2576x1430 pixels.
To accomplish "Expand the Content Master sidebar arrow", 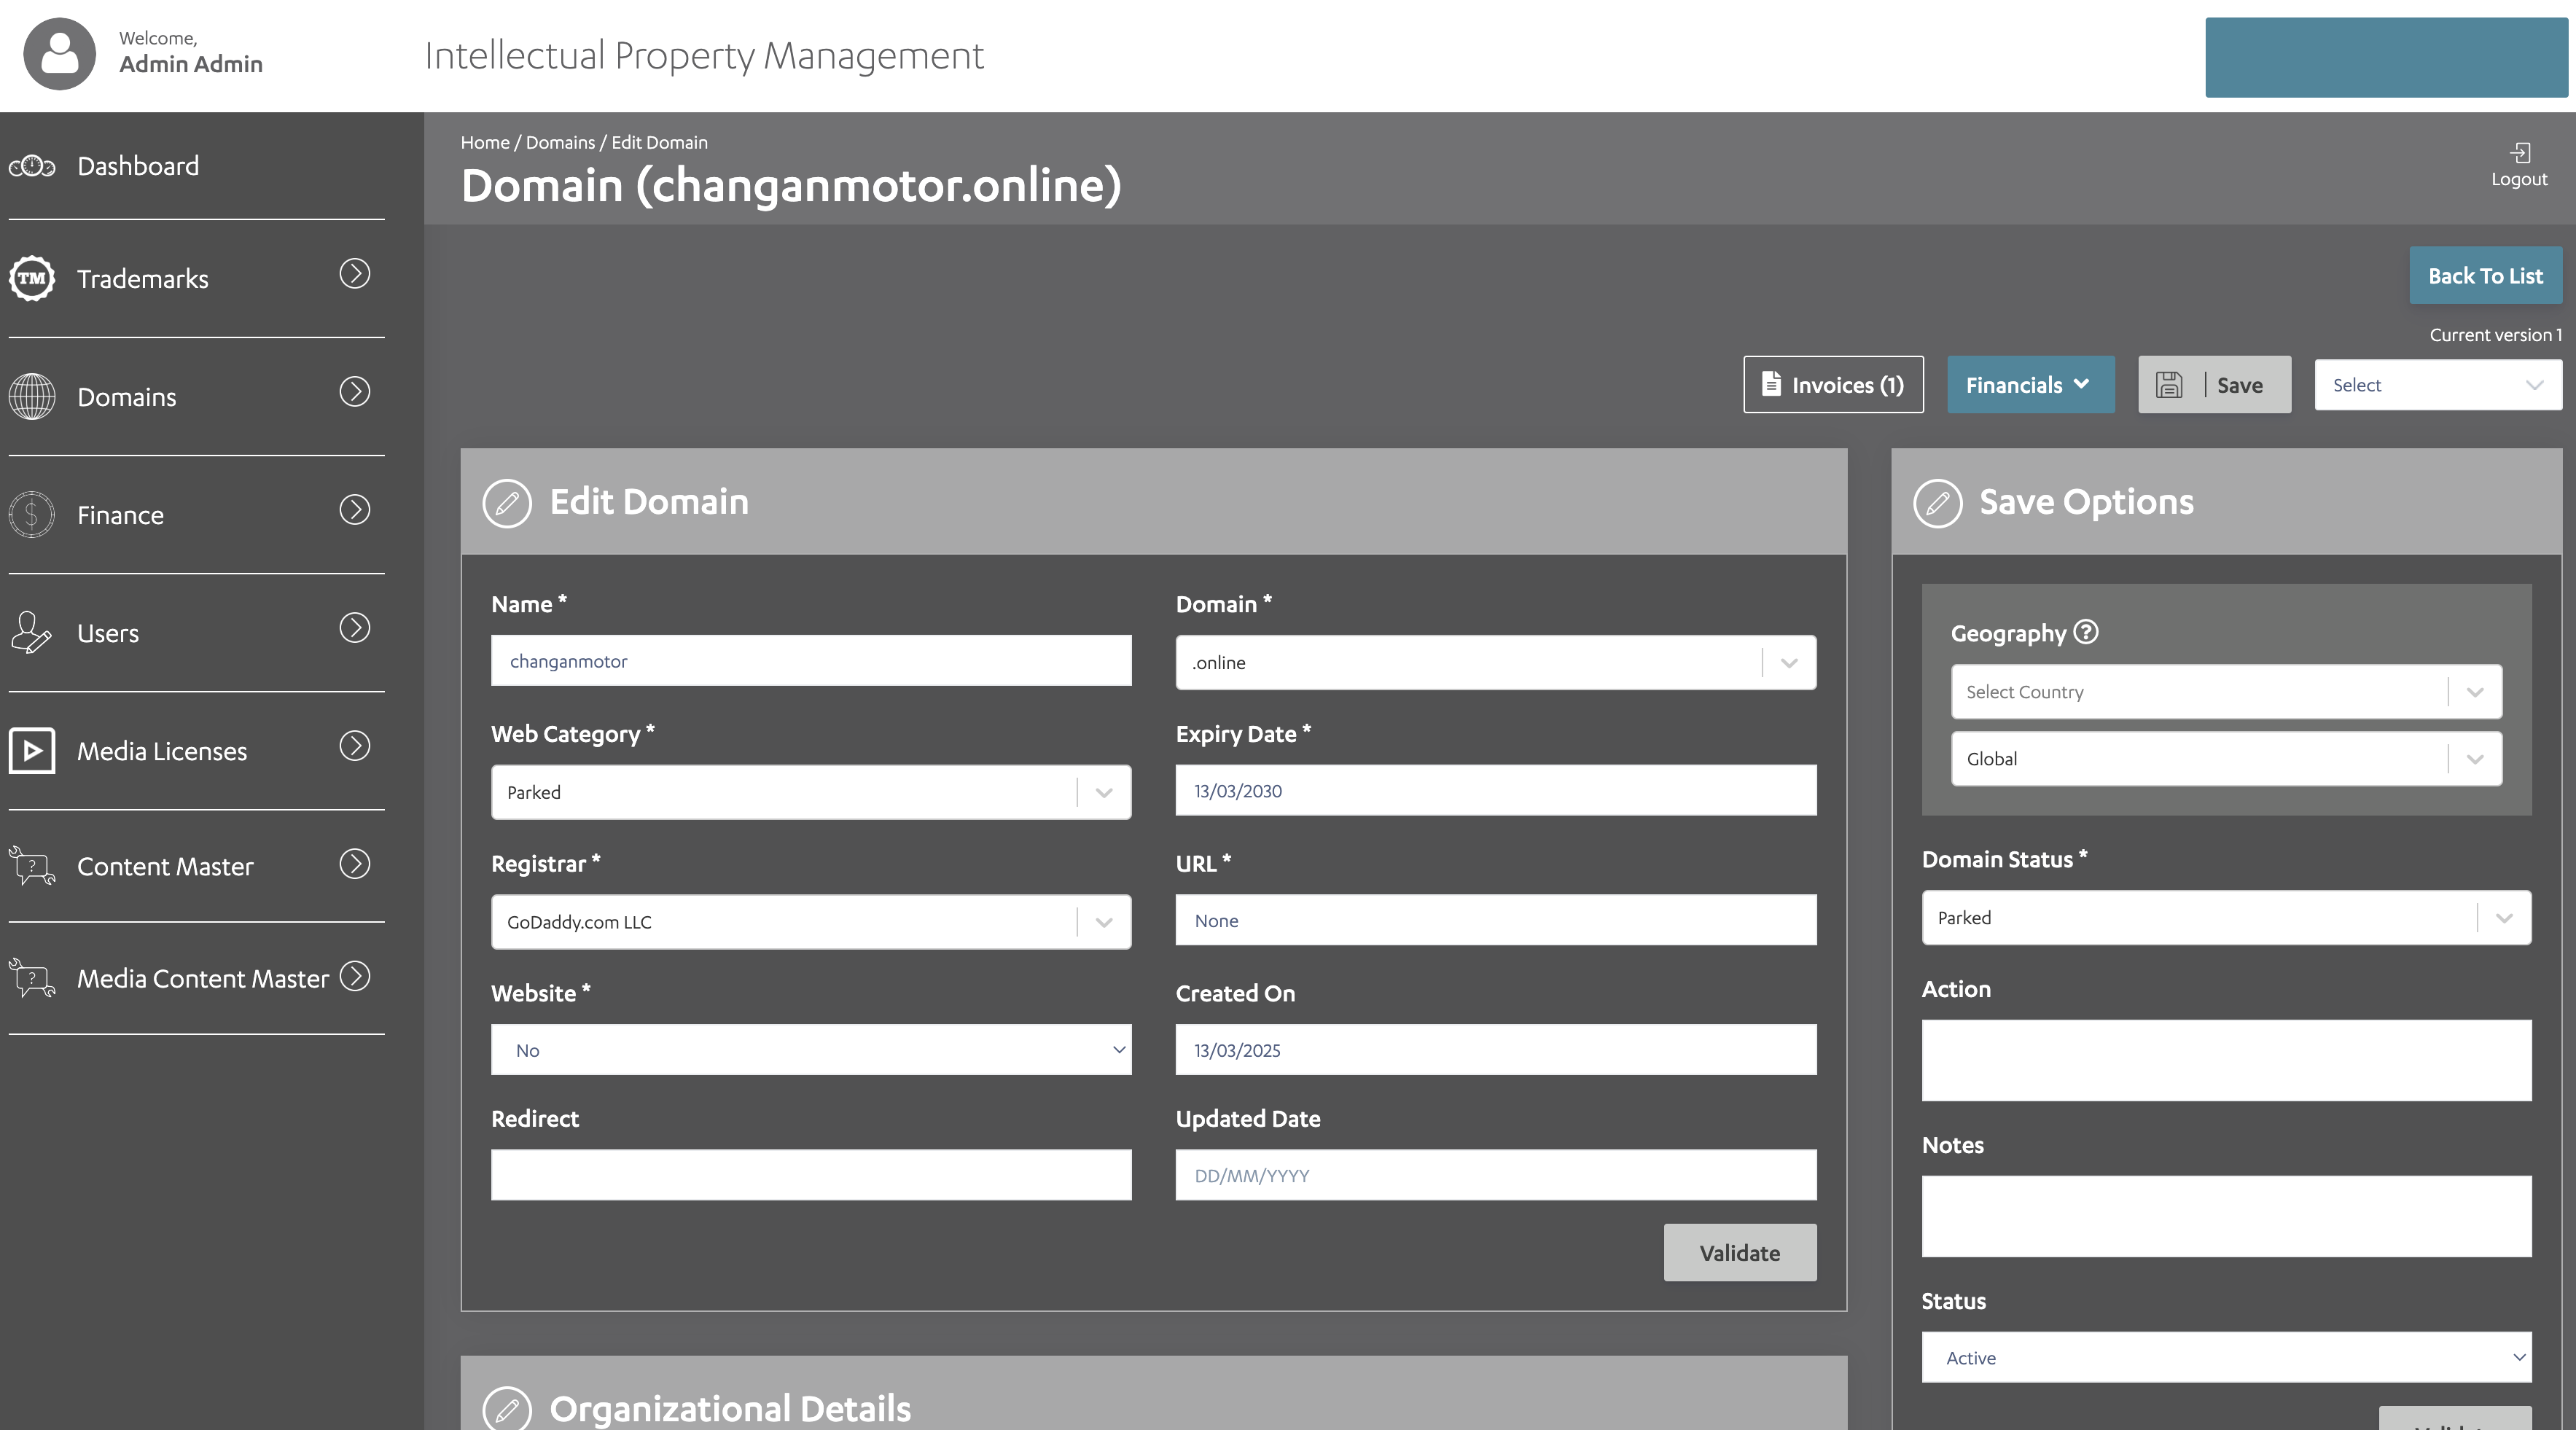I will [x=354, y=864].
